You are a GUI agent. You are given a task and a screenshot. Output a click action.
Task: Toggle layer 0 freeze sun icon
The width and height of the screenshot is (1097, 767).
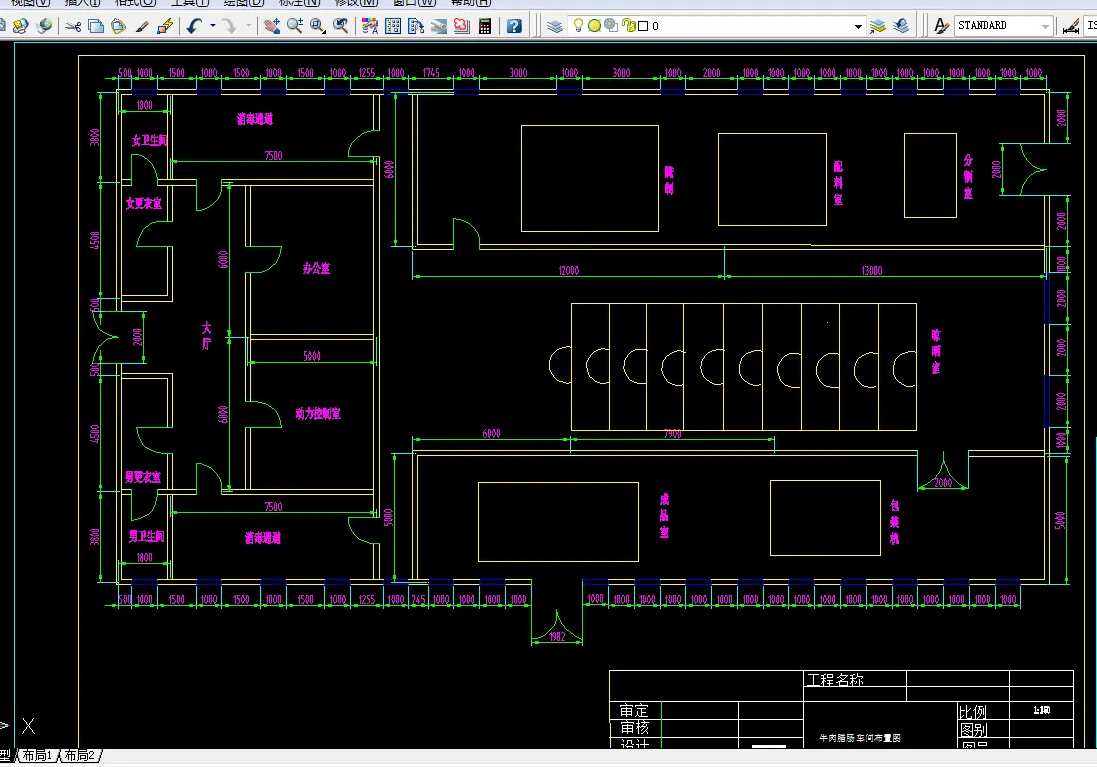pyautogui.click(x=594, y=26)
